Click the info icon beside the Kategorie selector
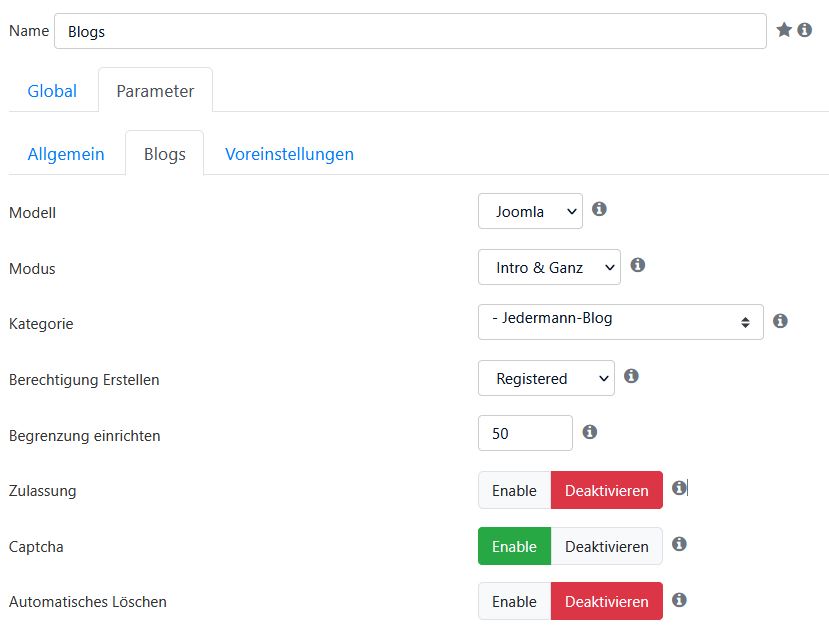Screen dimensions: 829x635 (x=780, y=321)
